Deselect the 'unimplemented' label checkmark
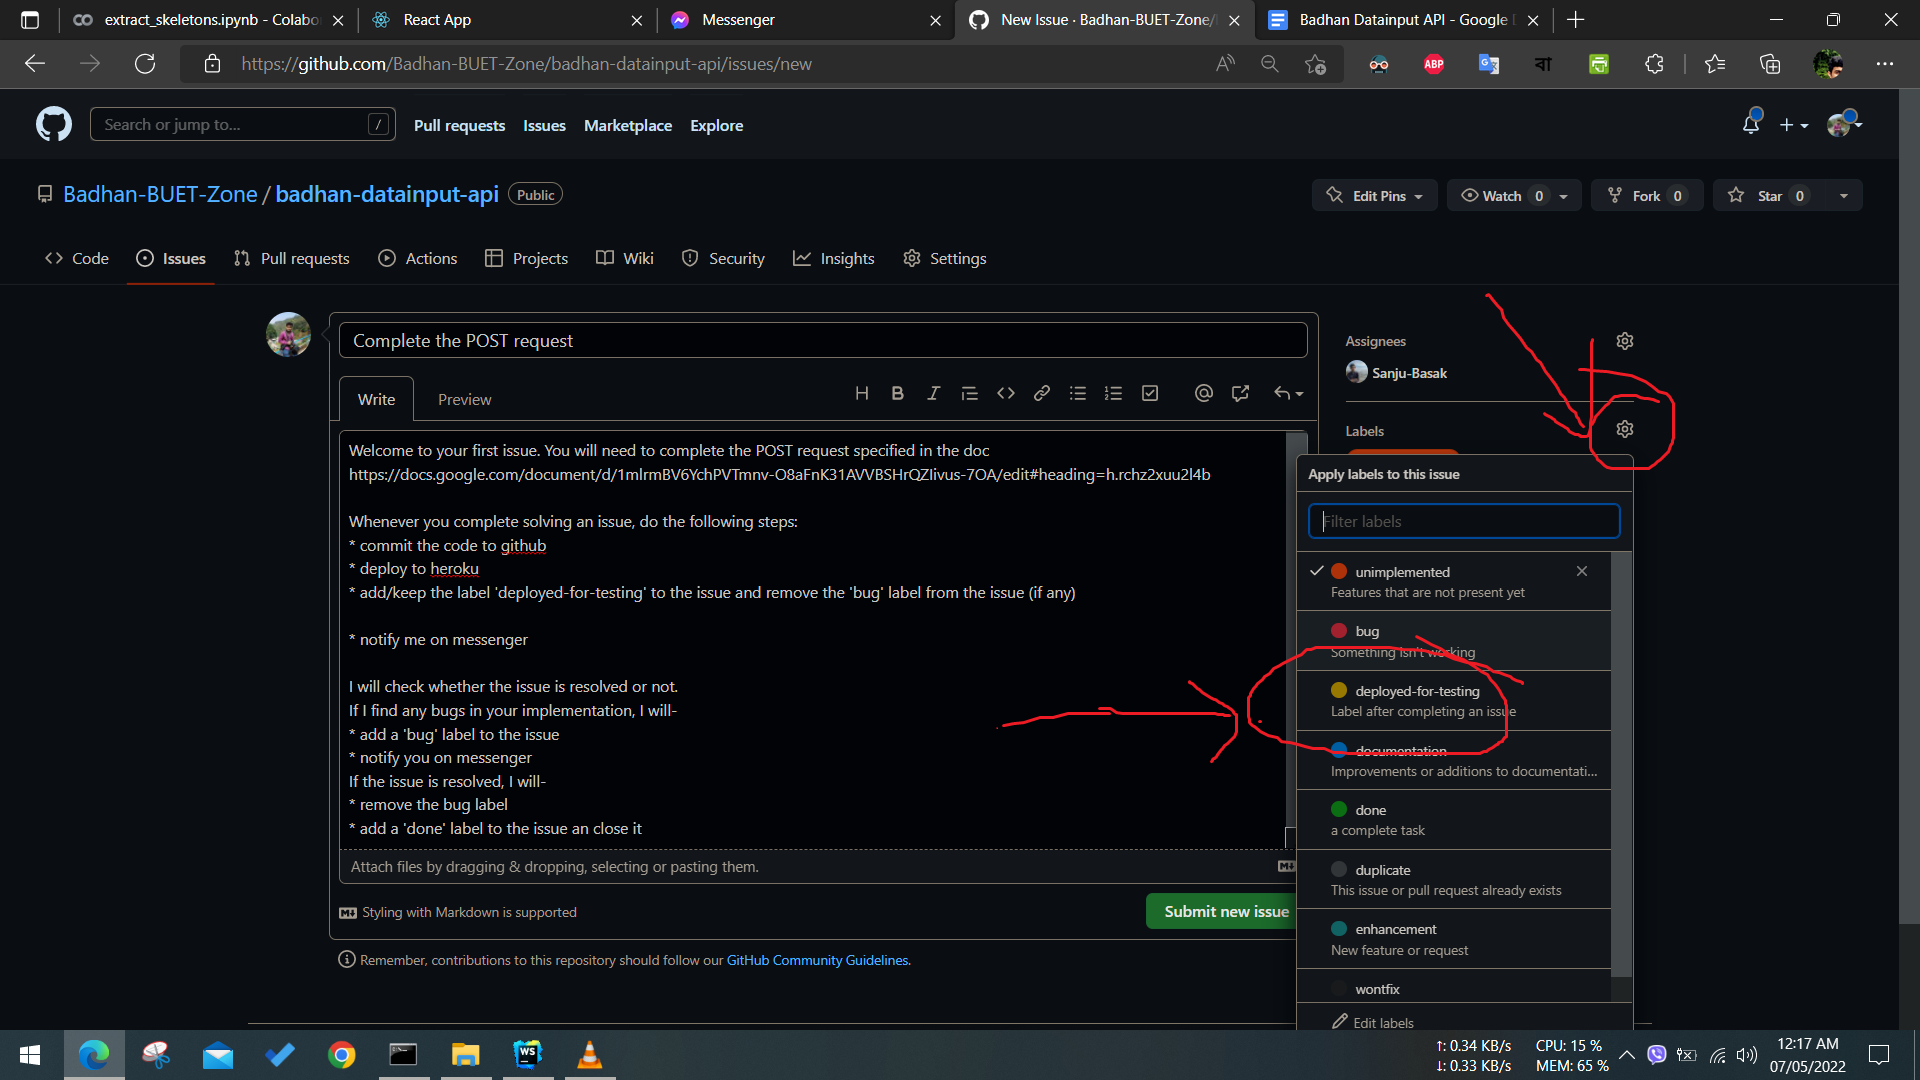Viewport: 1920px width, 1080px height. pos(1317,571)
